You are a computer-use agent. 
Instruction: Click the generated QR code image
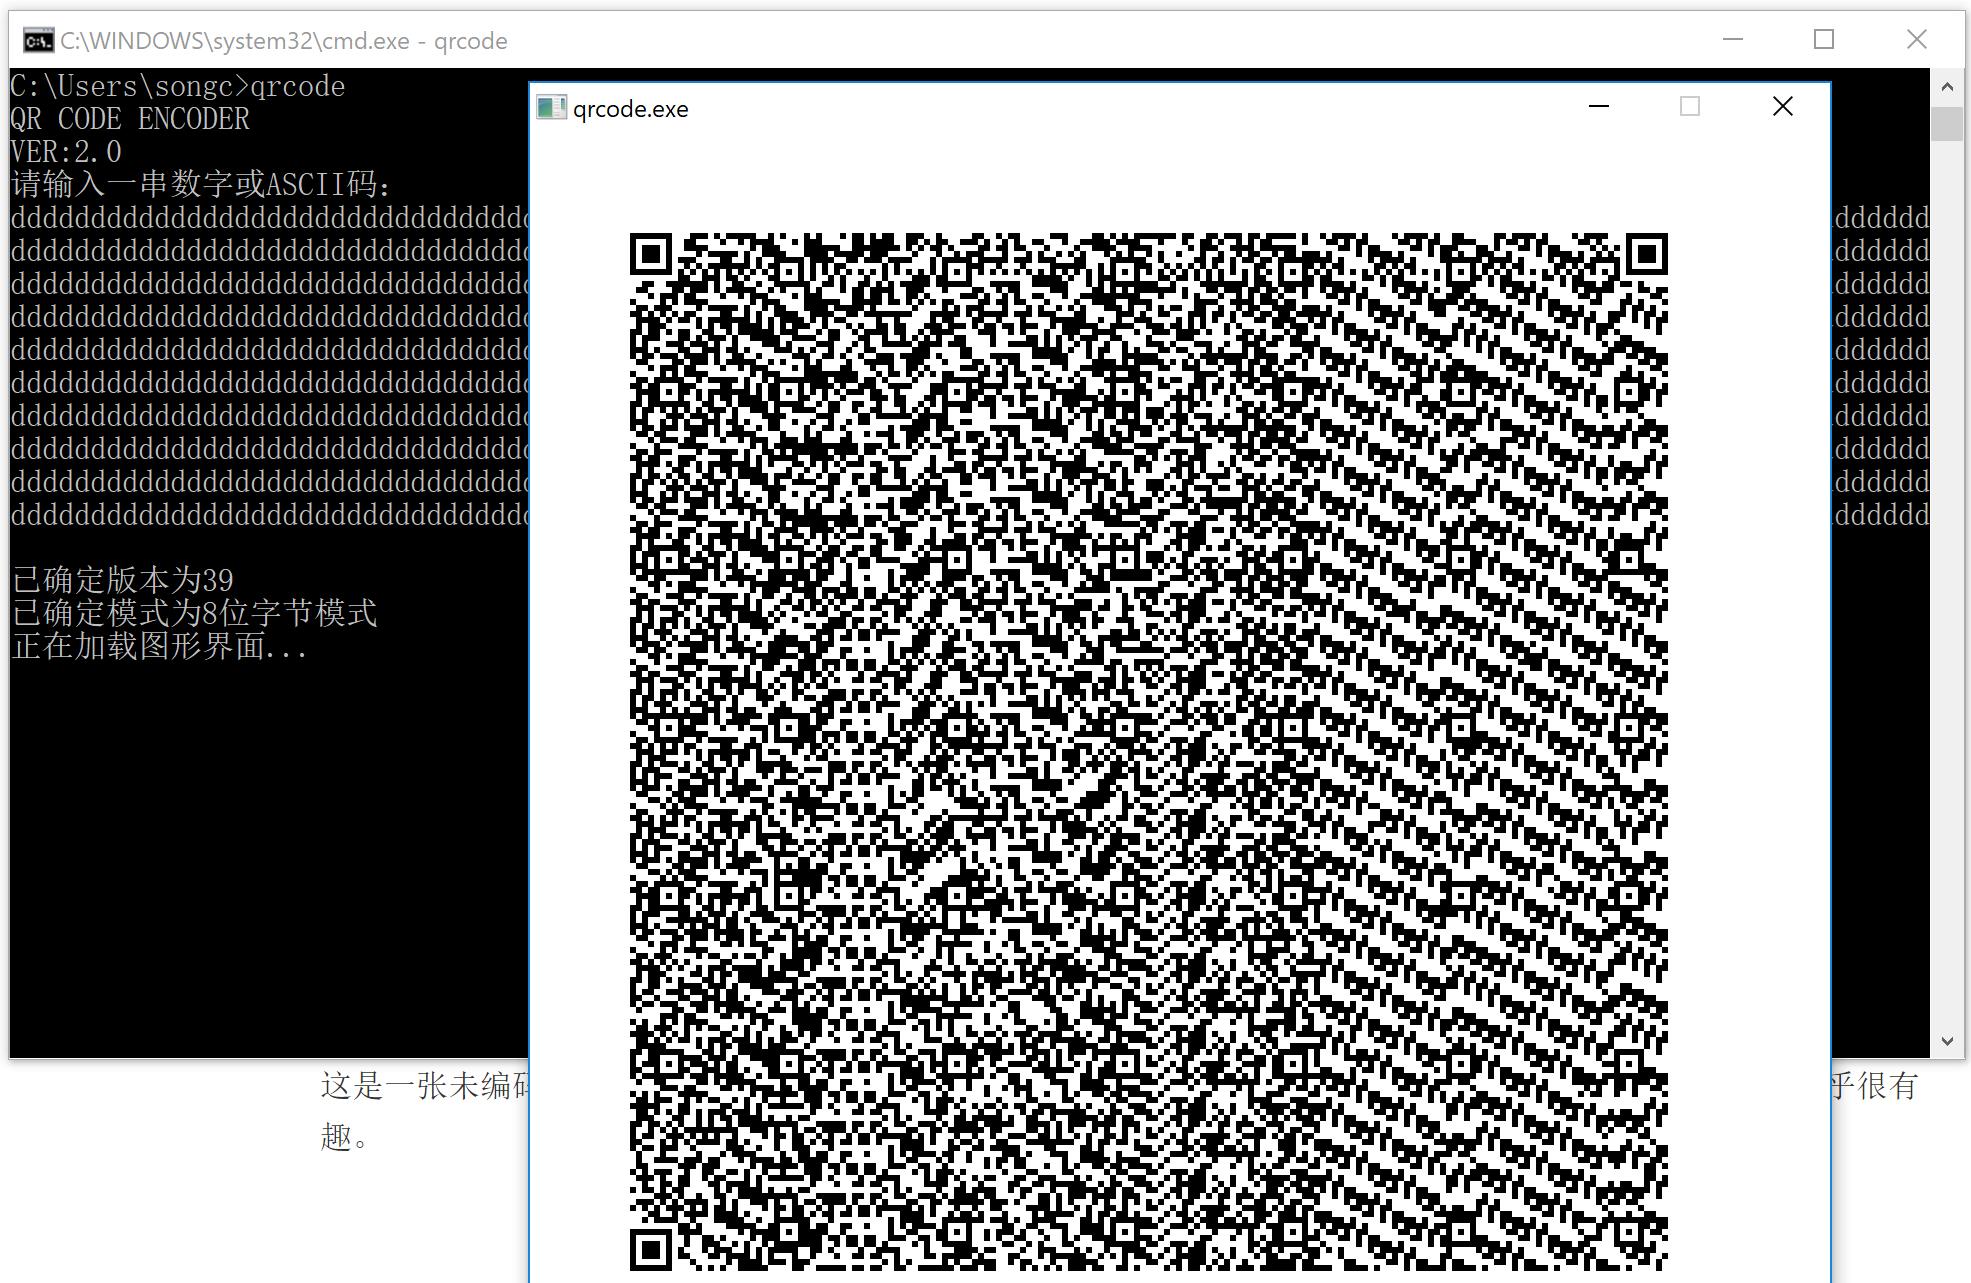(x=1149, y=751)
